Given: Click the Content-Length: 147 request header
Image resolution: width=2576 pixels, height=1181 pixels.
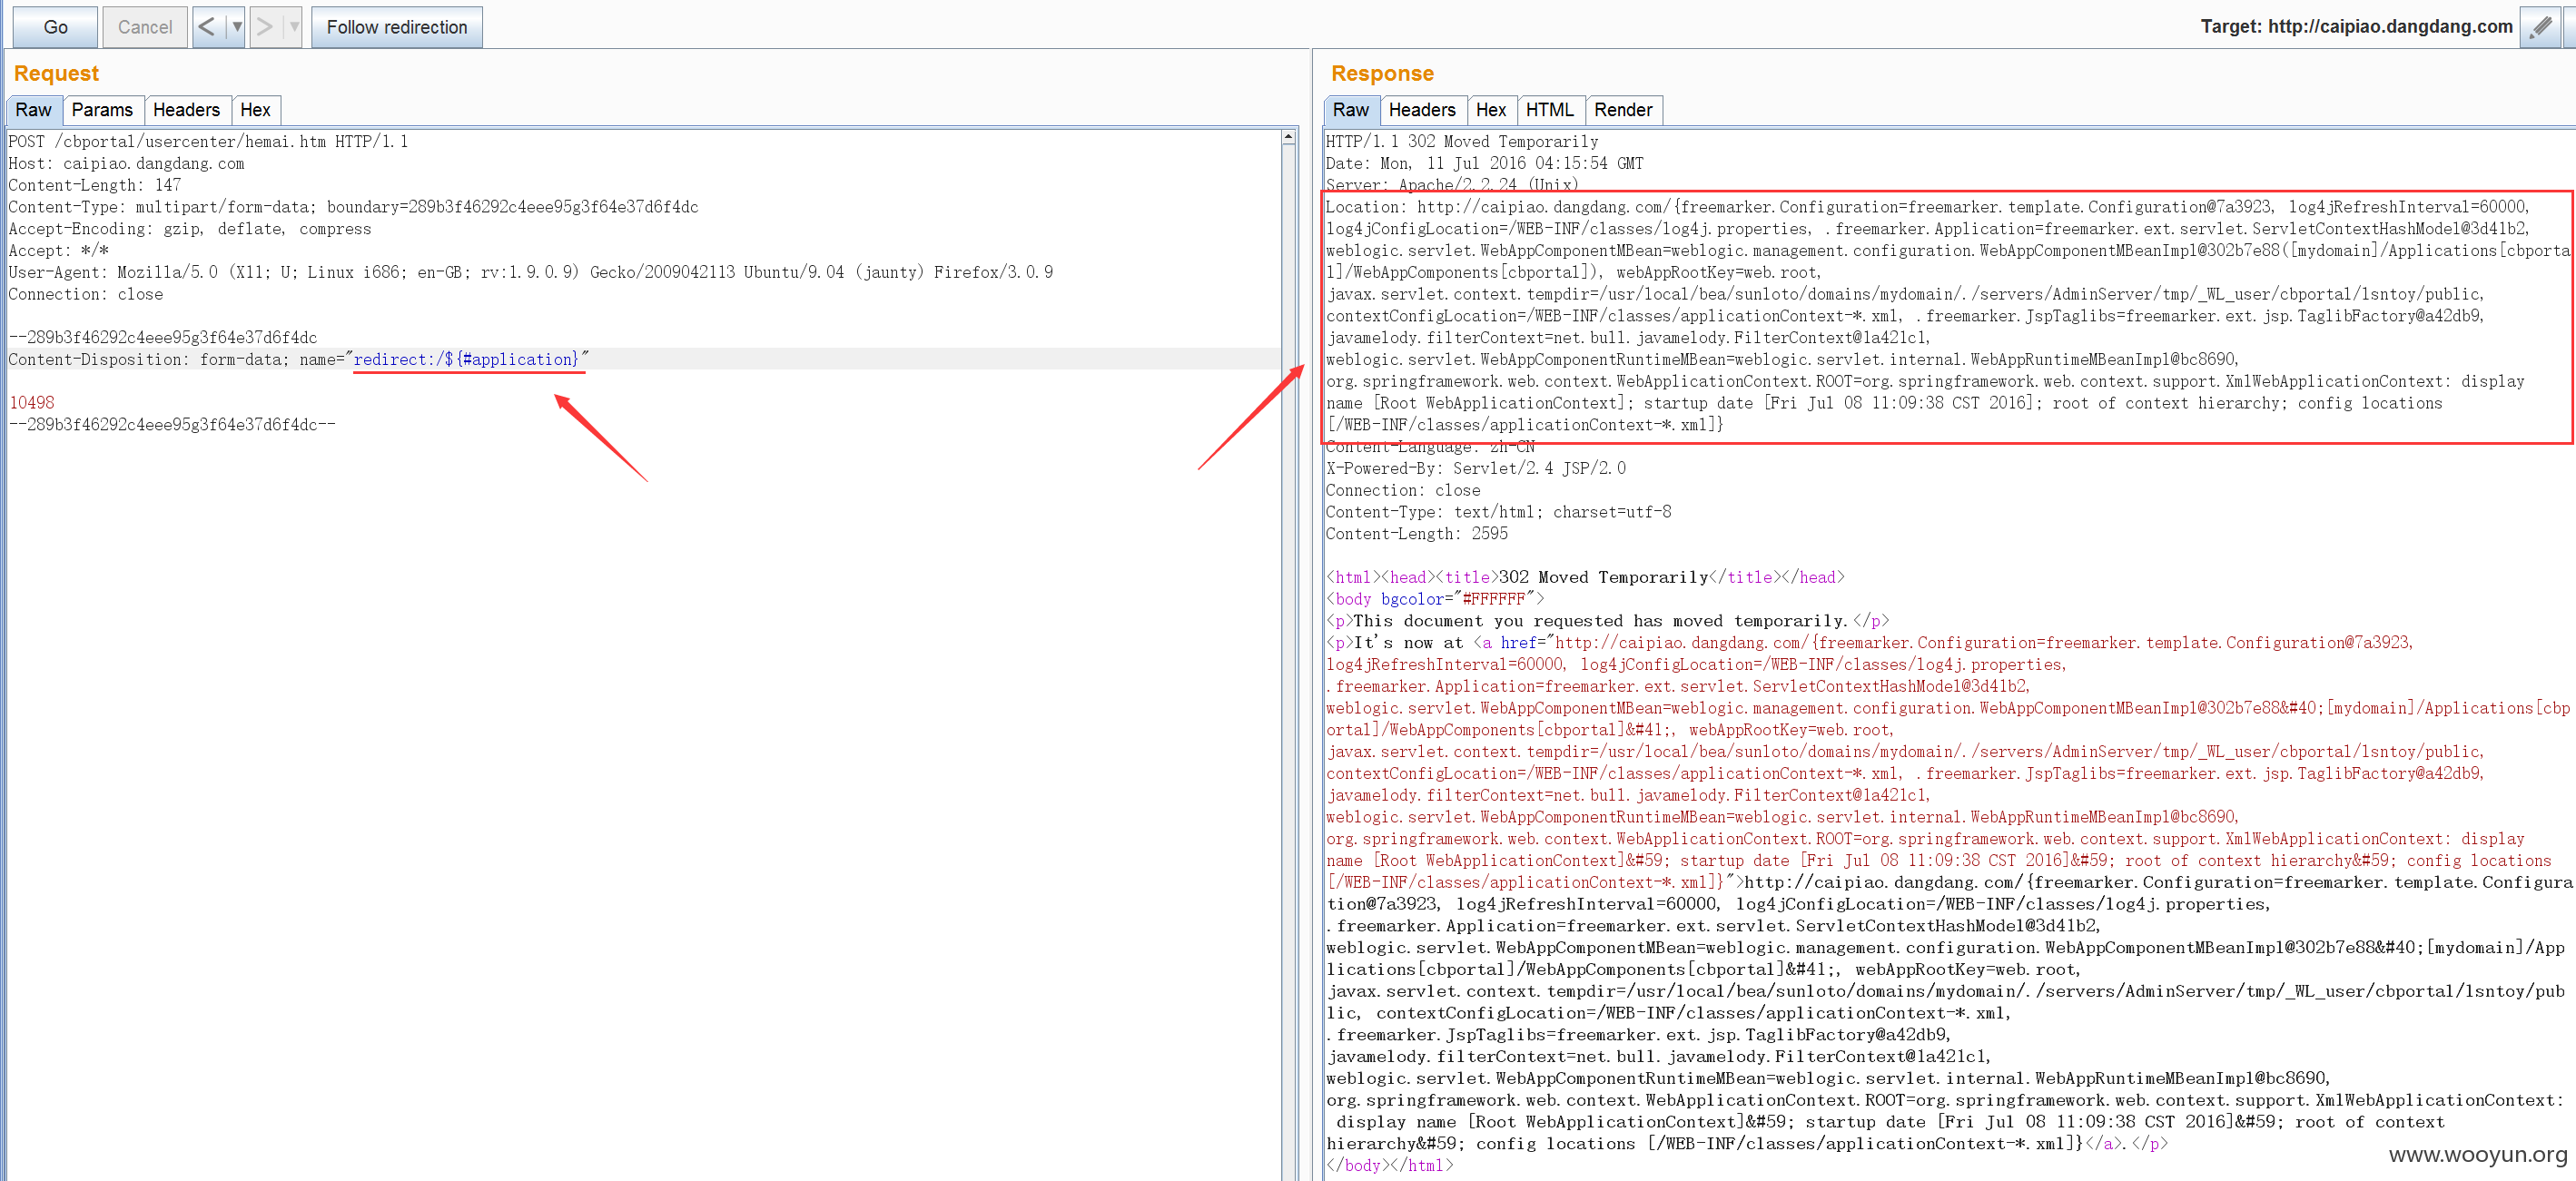Looking at the screenshot, I should (x=95, y=185).
